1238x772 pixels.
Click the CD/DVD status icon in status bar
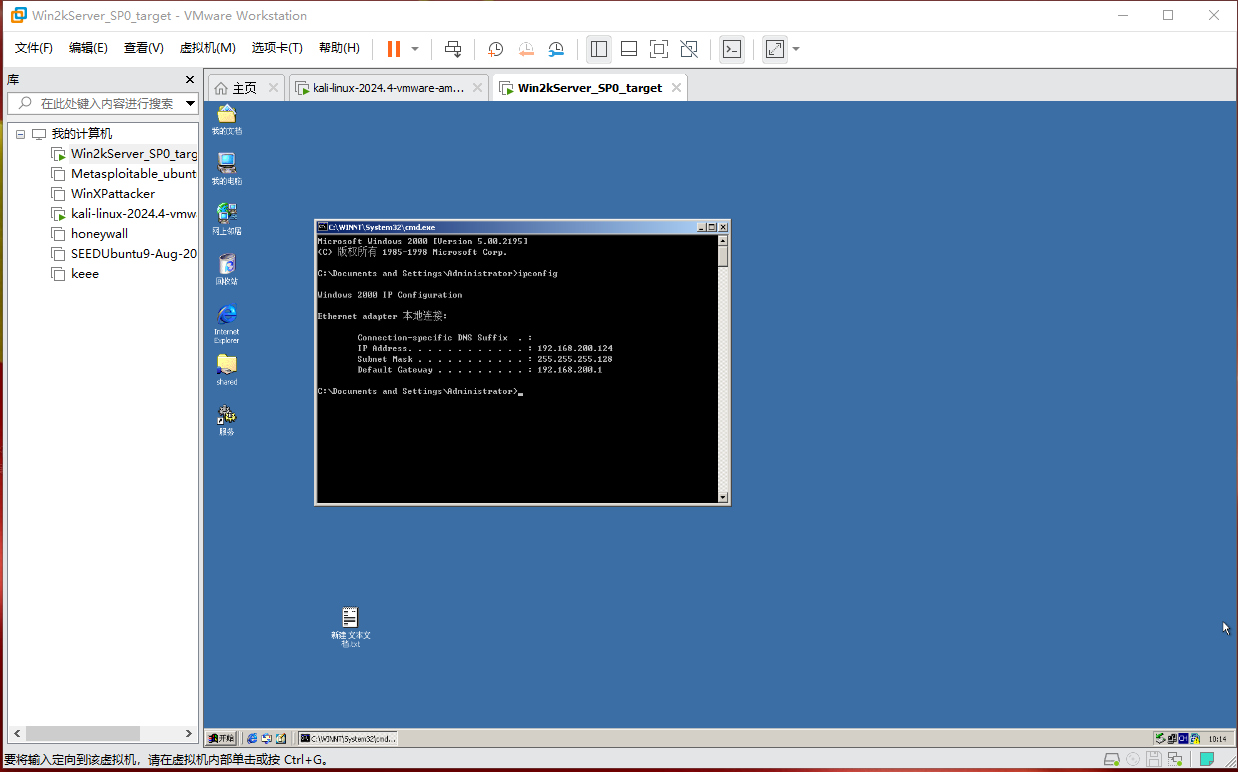point(1133,760)
